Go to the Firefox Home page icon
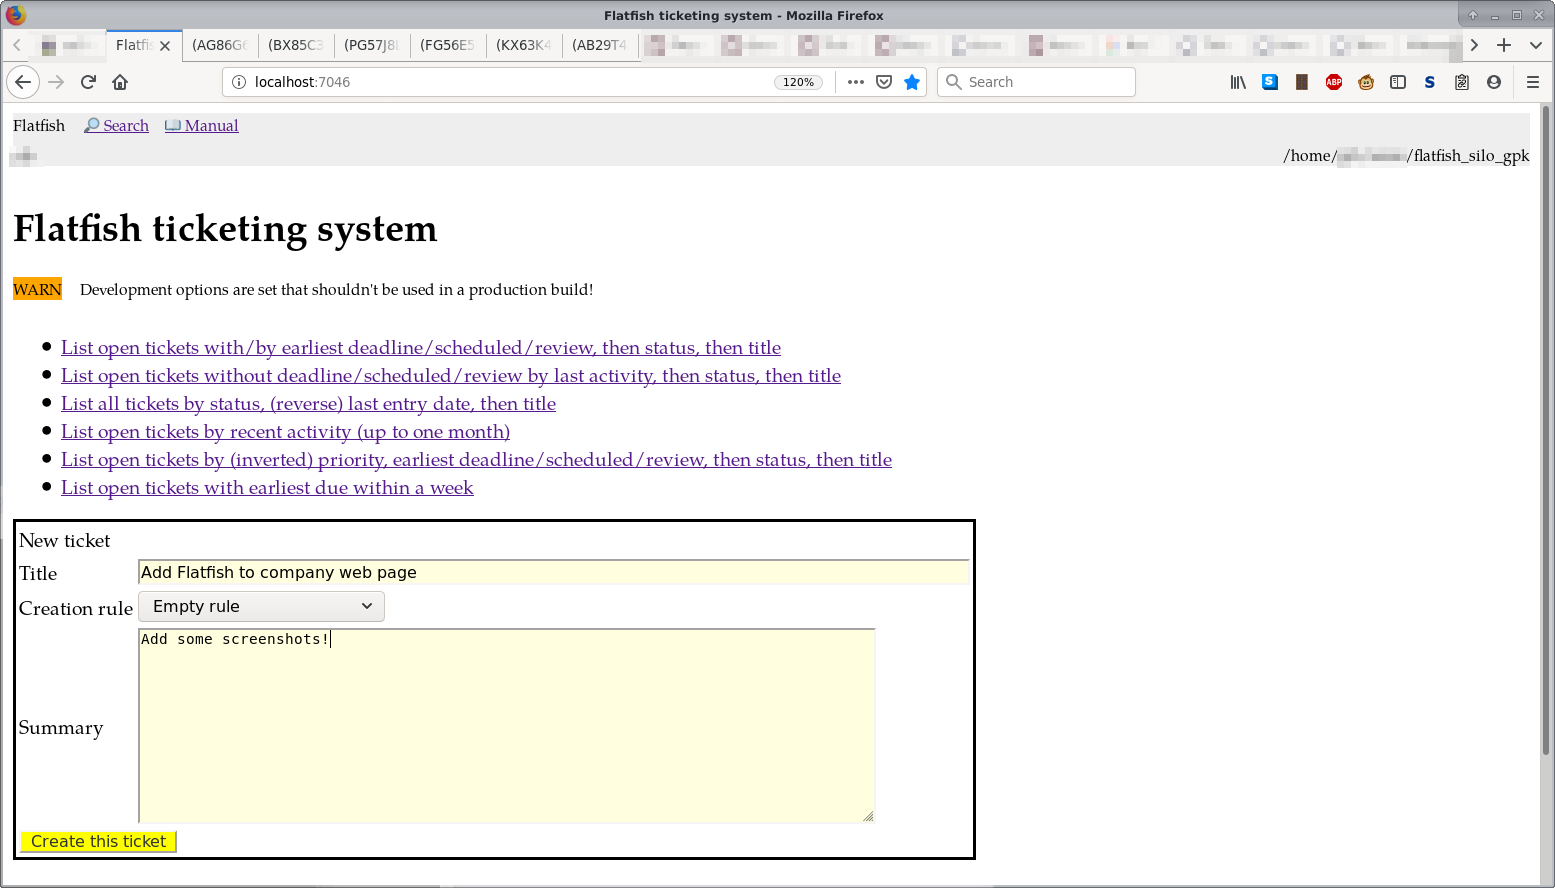This screenshot has height=888, width=1555. click(x=120, y=82)
